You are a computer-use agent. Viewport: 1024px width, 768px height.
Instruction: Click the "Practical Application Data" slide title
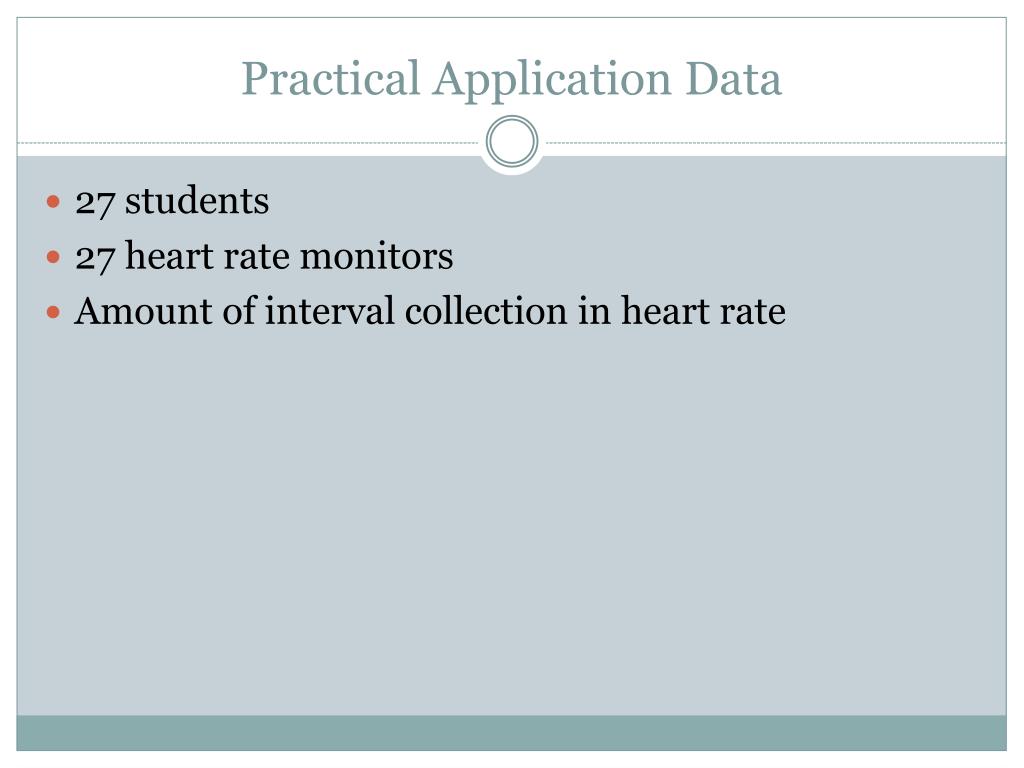coord(511,80)
